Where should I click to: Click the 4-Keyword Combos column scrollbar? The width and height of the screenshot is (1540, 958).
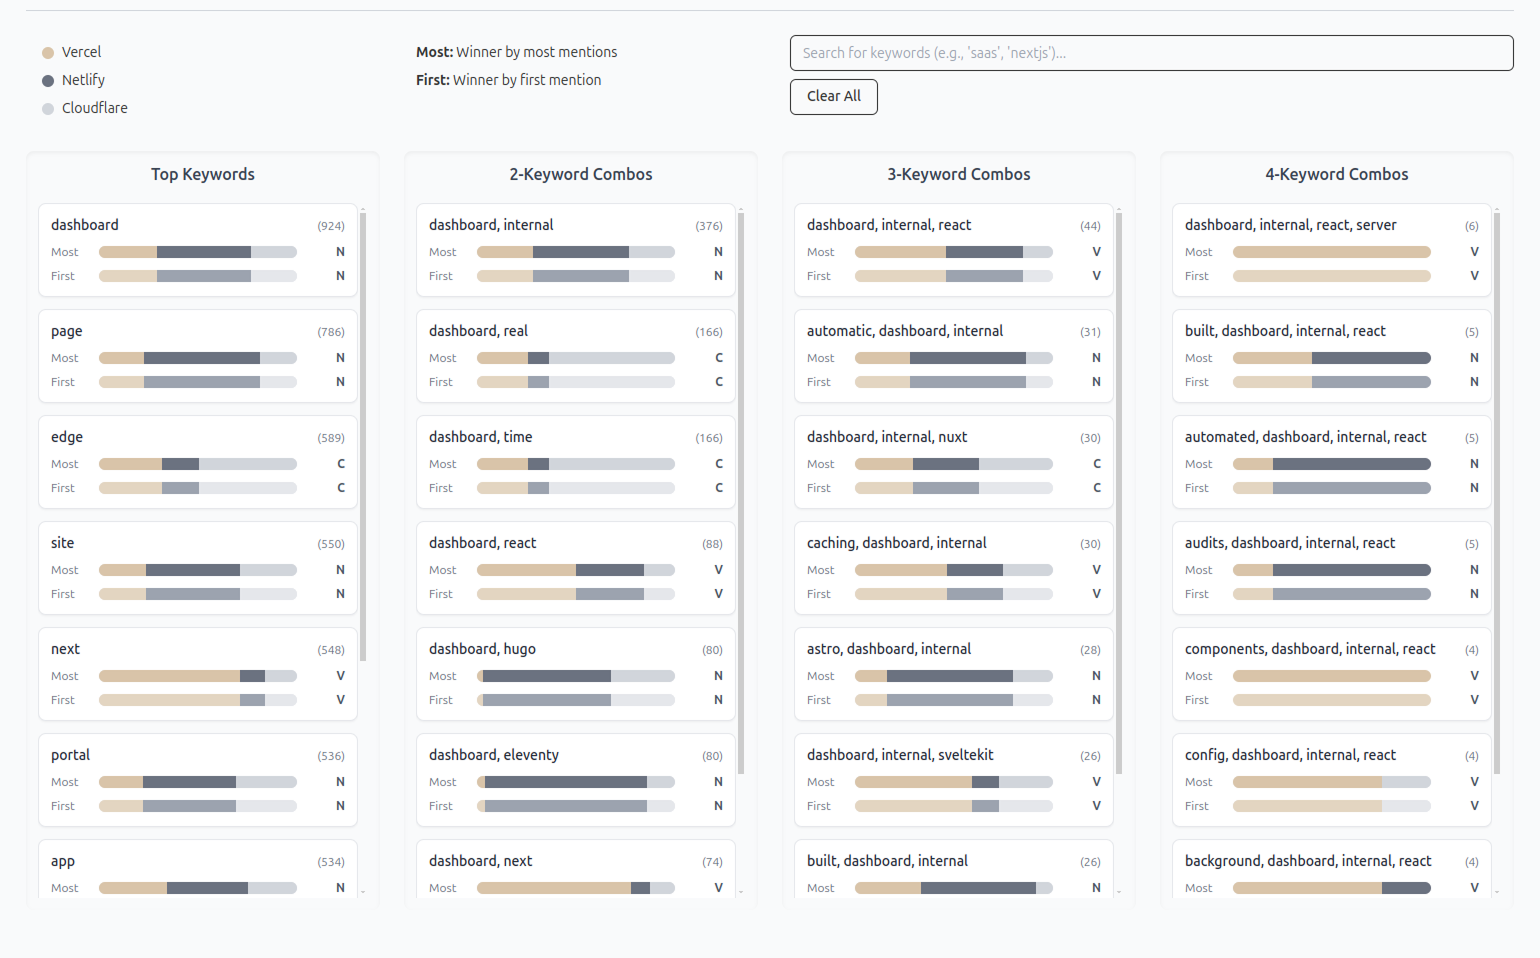click(x=1497, y=492)
